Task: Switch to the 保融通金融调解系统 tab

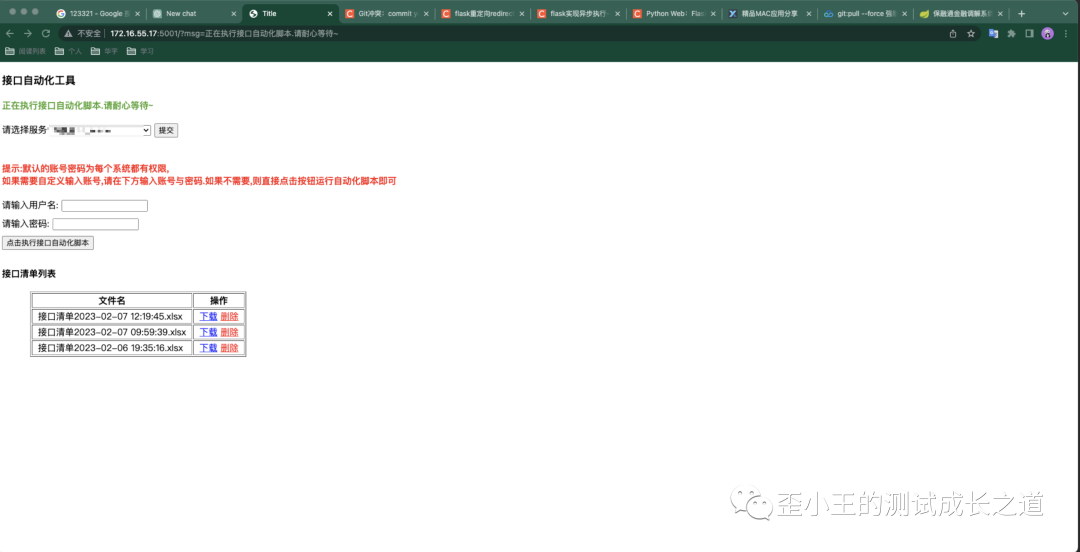Action: [x=960, y=13]
